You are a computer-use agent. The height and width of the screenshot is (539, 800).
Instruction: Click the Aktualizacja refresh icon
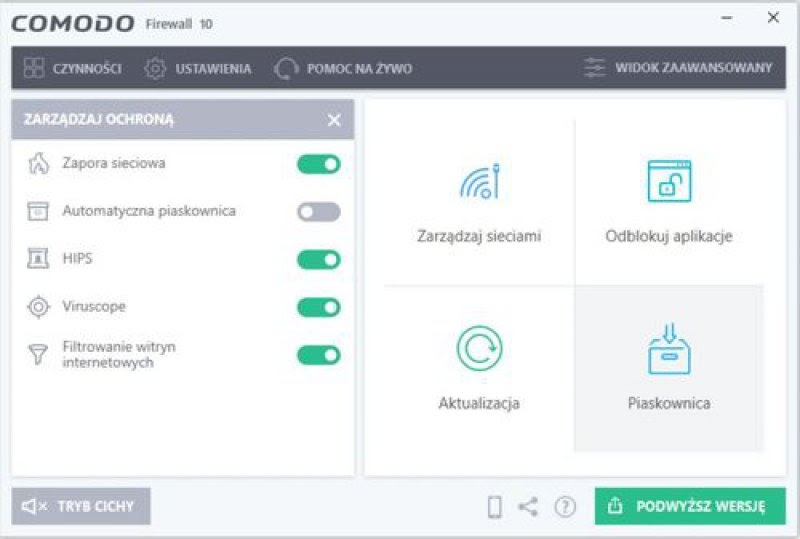(x=479, y=348)
